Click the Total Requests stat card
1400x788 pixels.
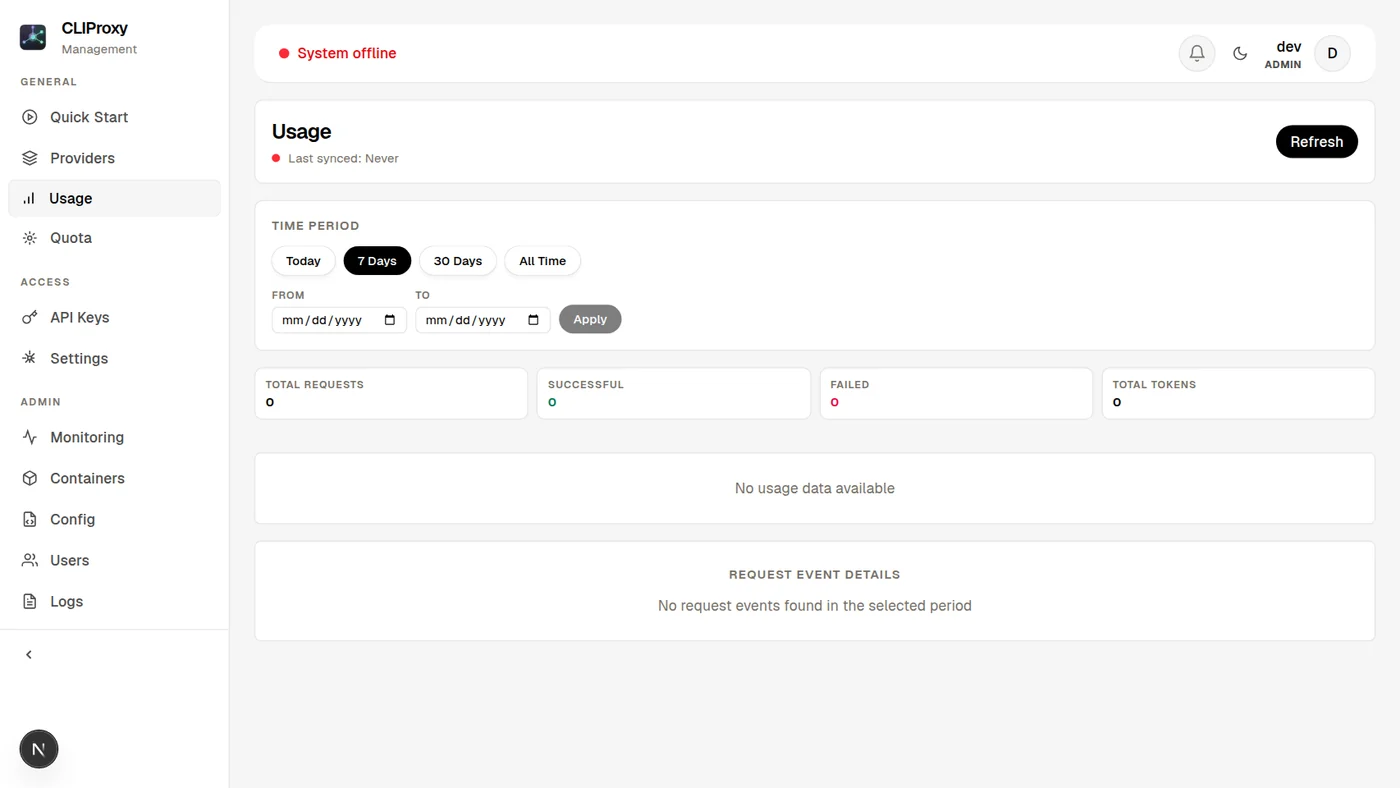point(391,393)
